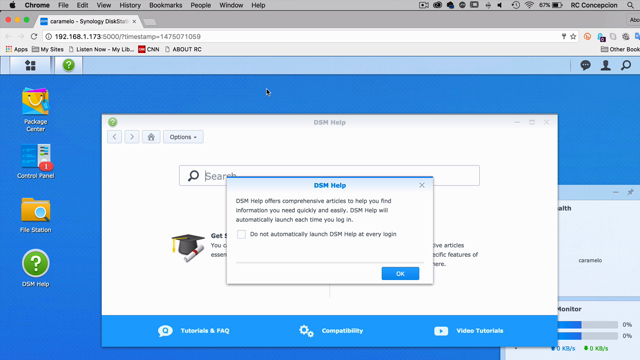Click the battery status icon
This screenshot has height=360, width=640.
[557, 5]
